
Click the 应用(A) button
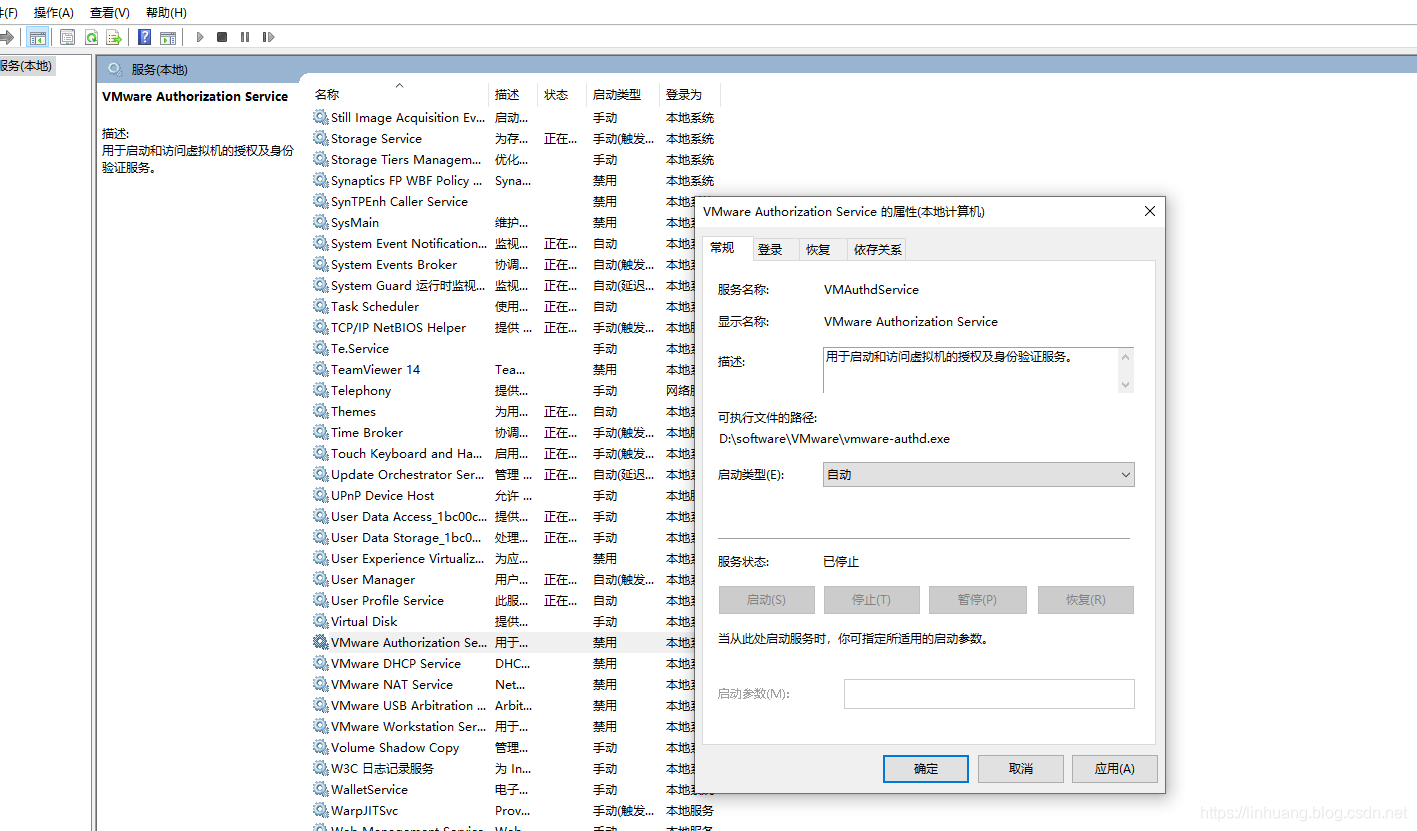[1114, 768]
